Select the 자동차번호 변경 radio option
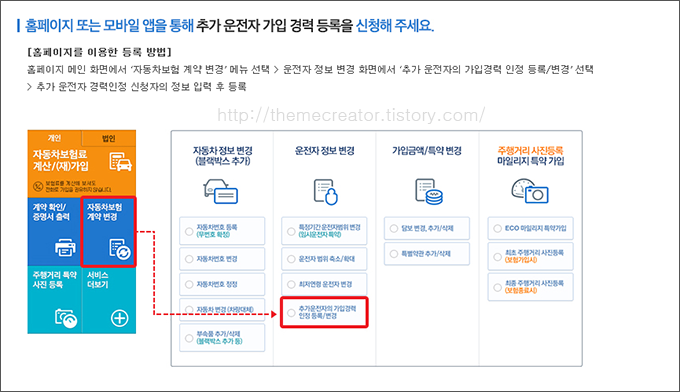 222,259
